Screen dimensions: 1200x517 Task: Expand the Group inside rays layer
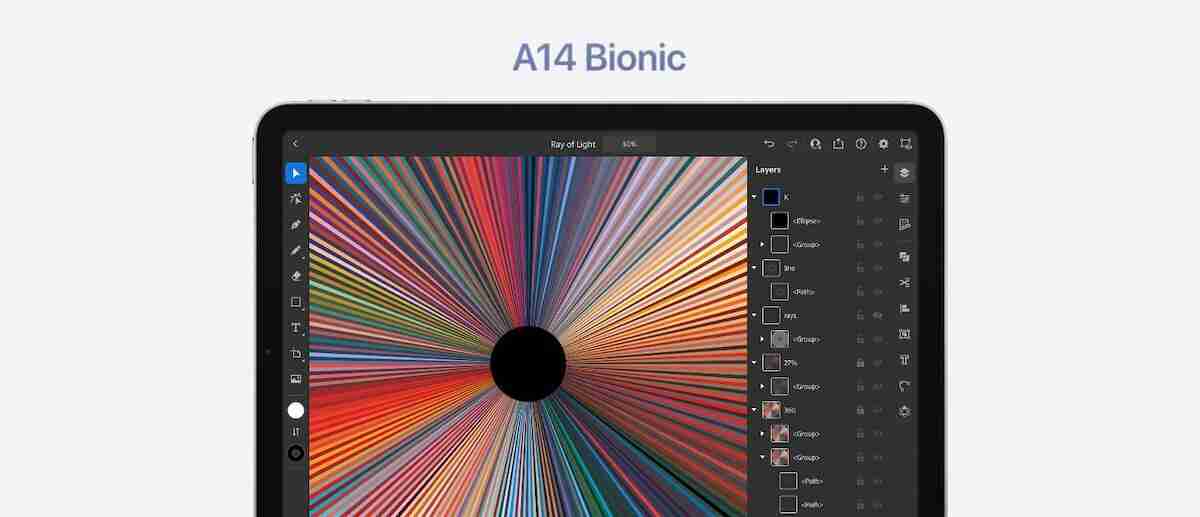762,339
